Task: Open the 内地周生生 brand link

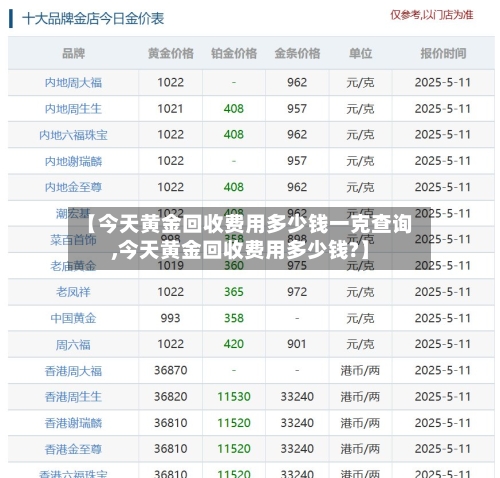Action: tap(73, 109)
